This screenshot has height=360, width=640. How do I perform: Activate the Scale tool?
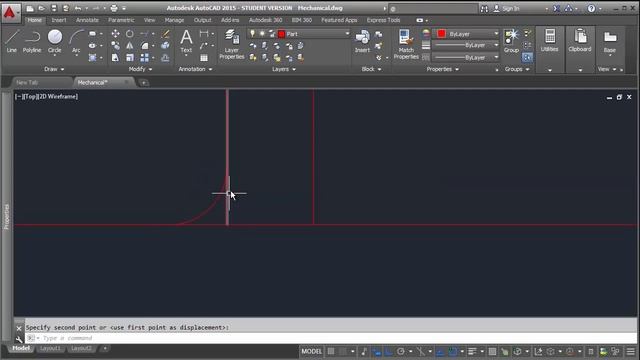pos(129,58)
